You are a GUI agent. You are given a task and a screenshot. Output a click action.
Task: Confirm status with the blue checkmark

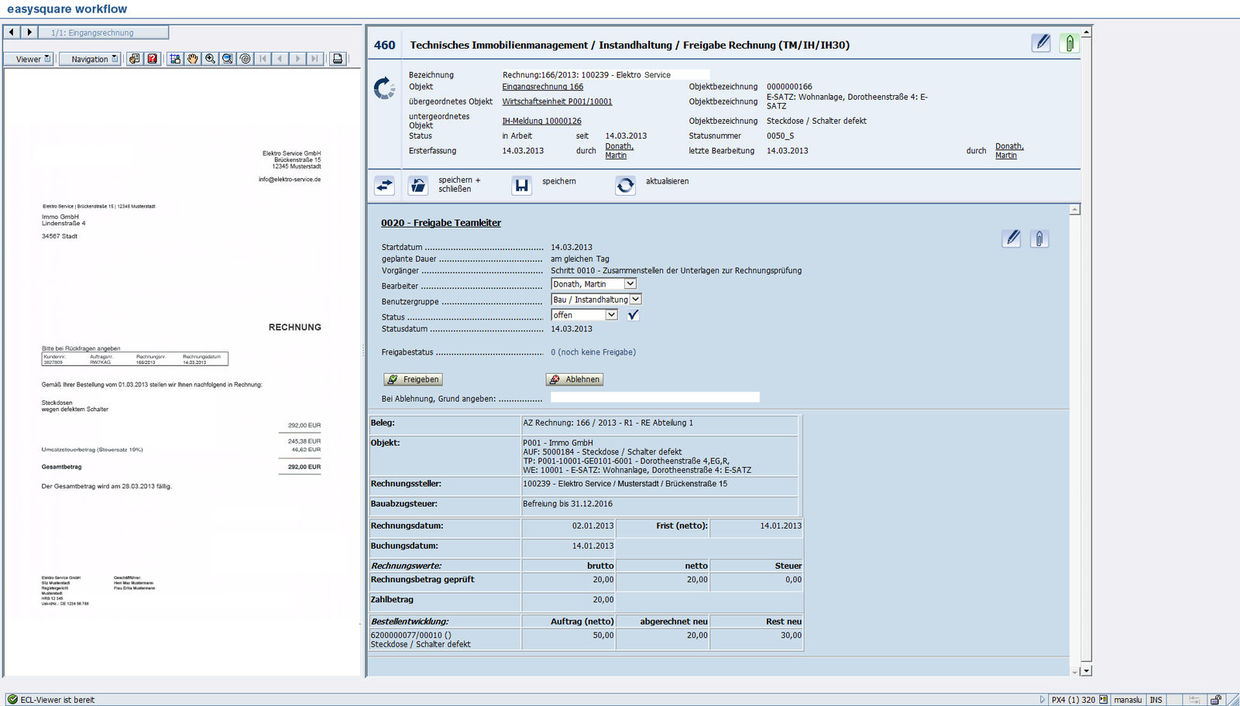pyautogui.click(x=633, y=315)
